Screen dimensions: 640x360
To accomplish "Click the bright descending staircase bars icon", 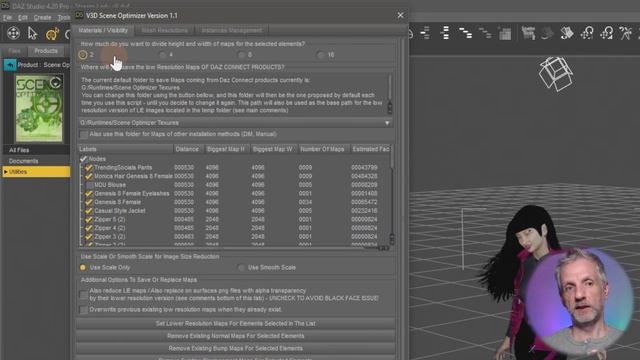I will (465, 33).
